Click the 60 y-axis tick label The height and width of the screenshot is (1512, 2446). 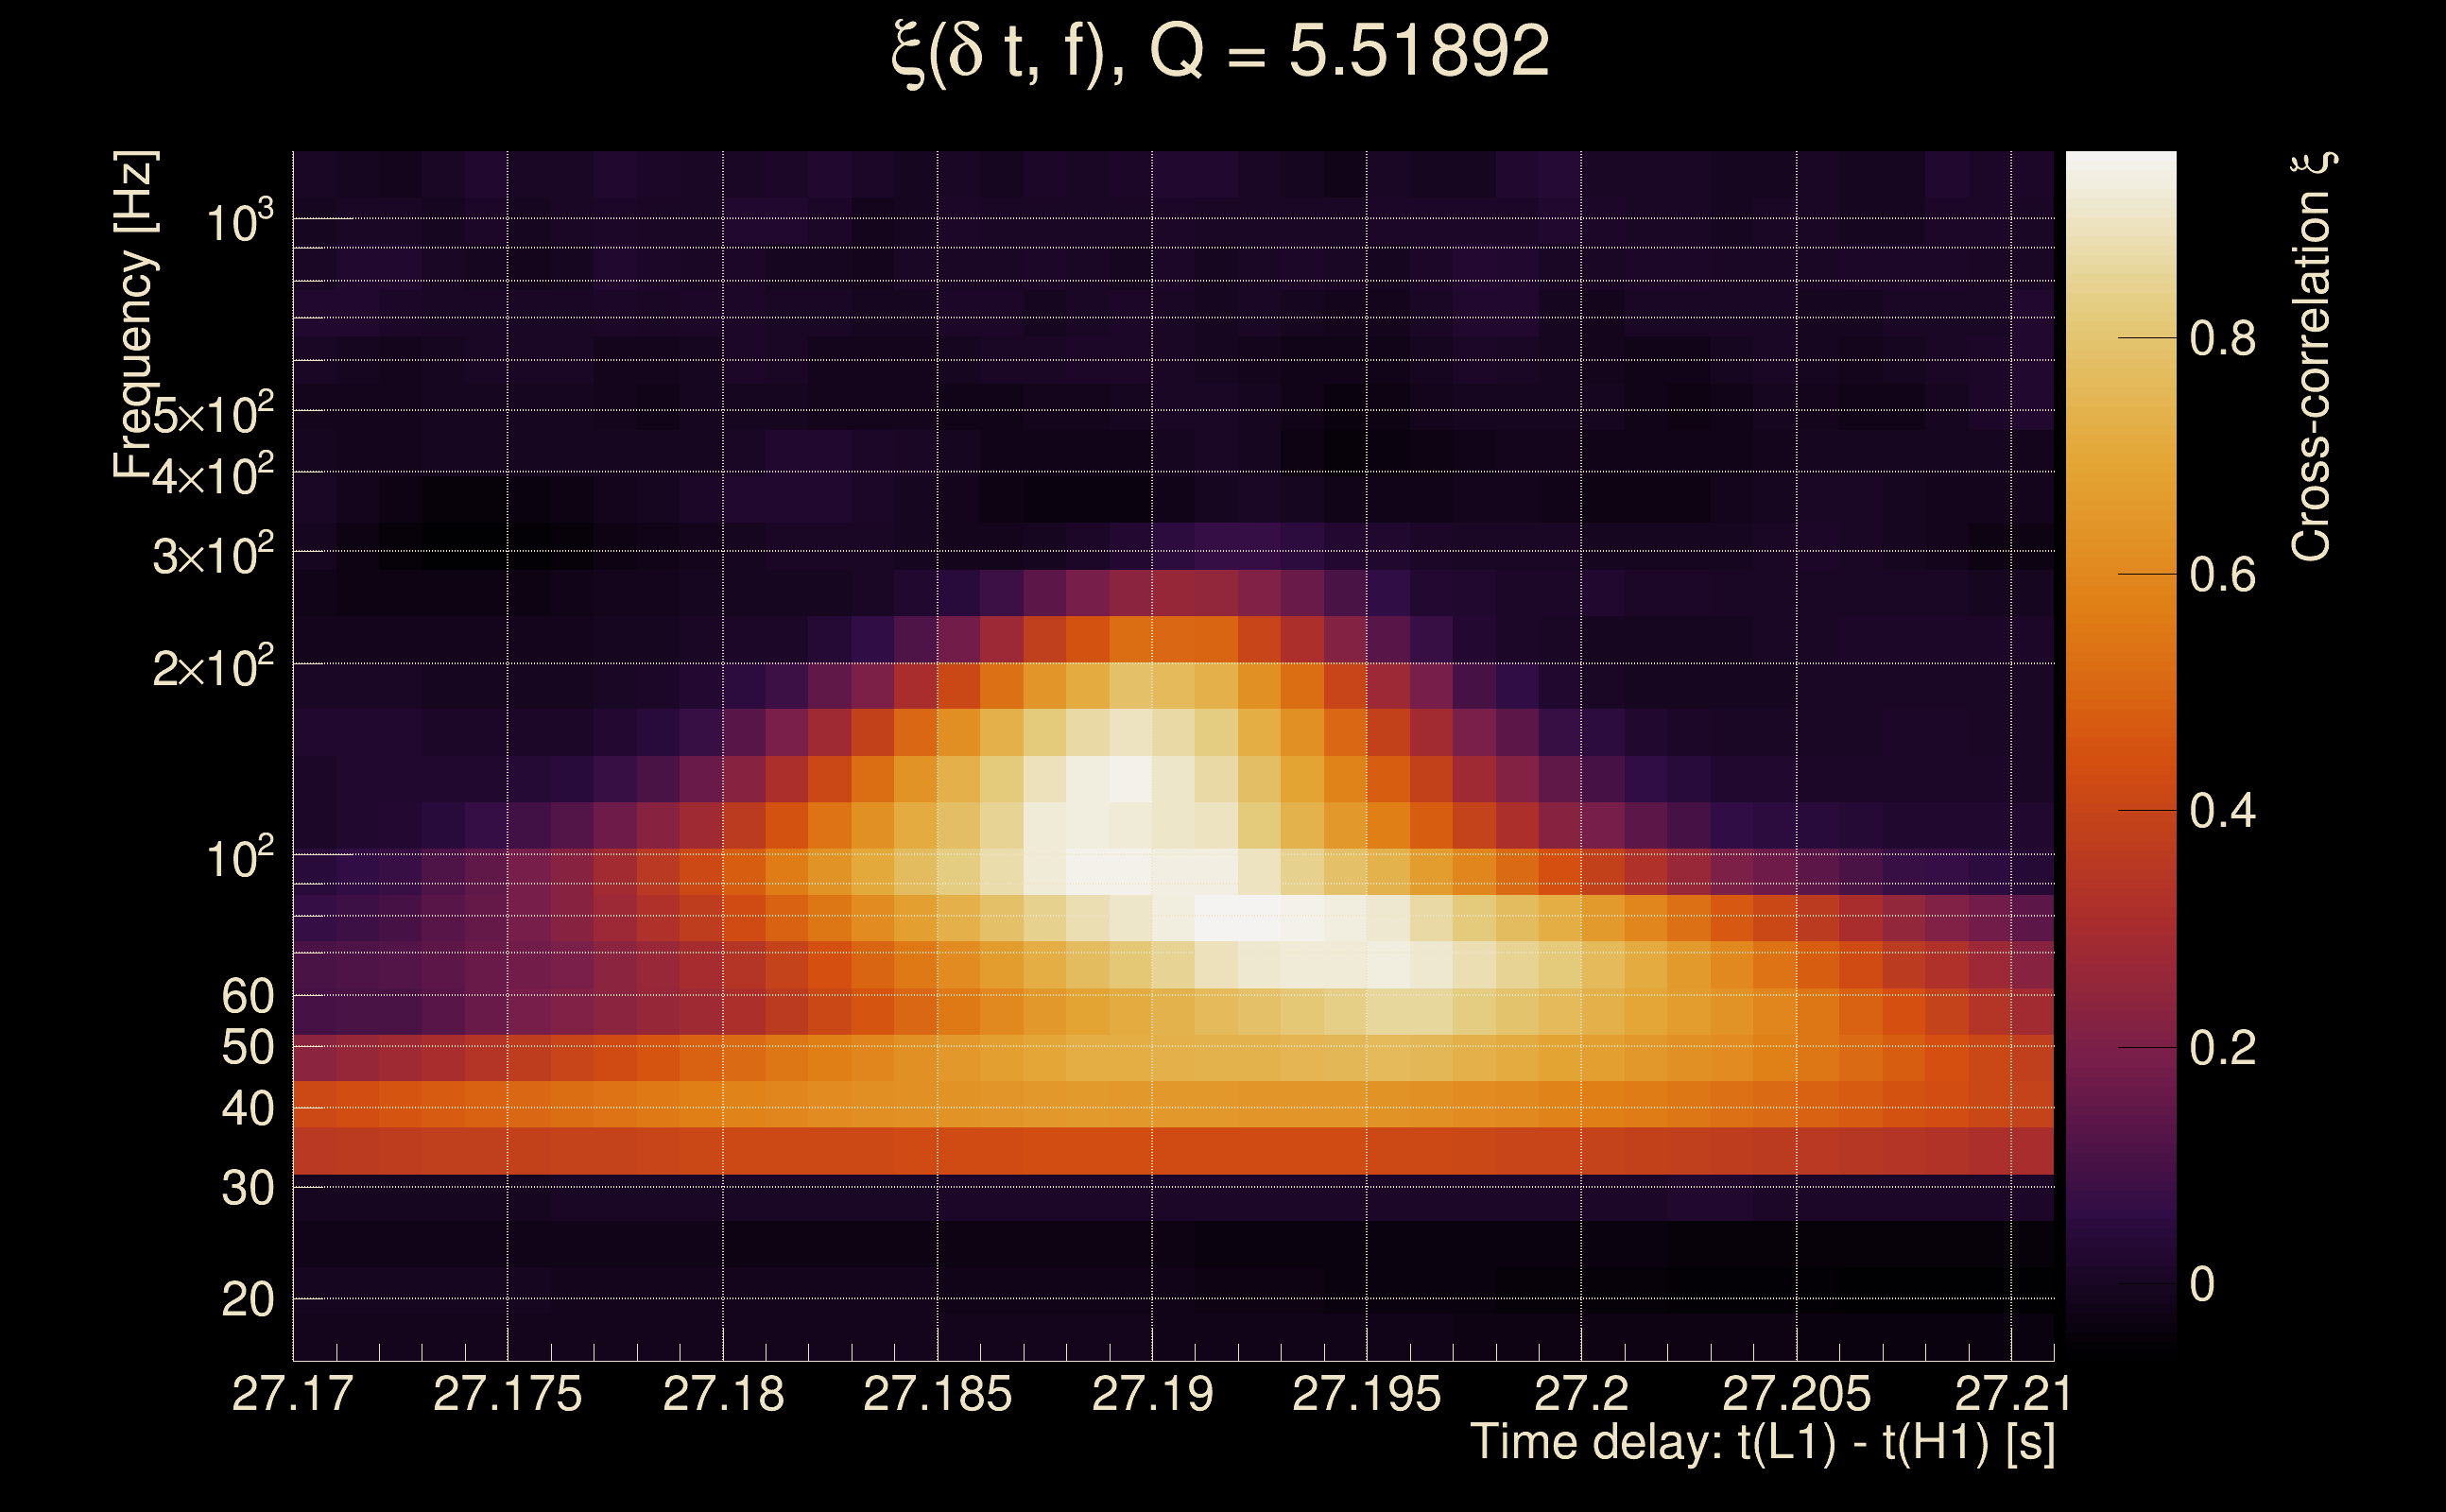247,996
